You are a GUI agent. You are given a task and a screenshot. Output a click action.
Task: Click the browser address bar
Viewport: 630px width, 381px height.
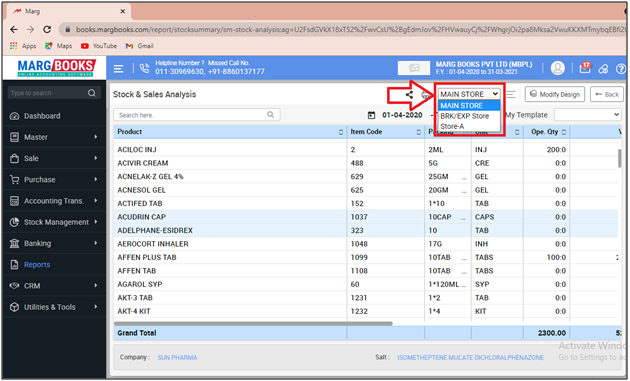(x=342, y=29)
